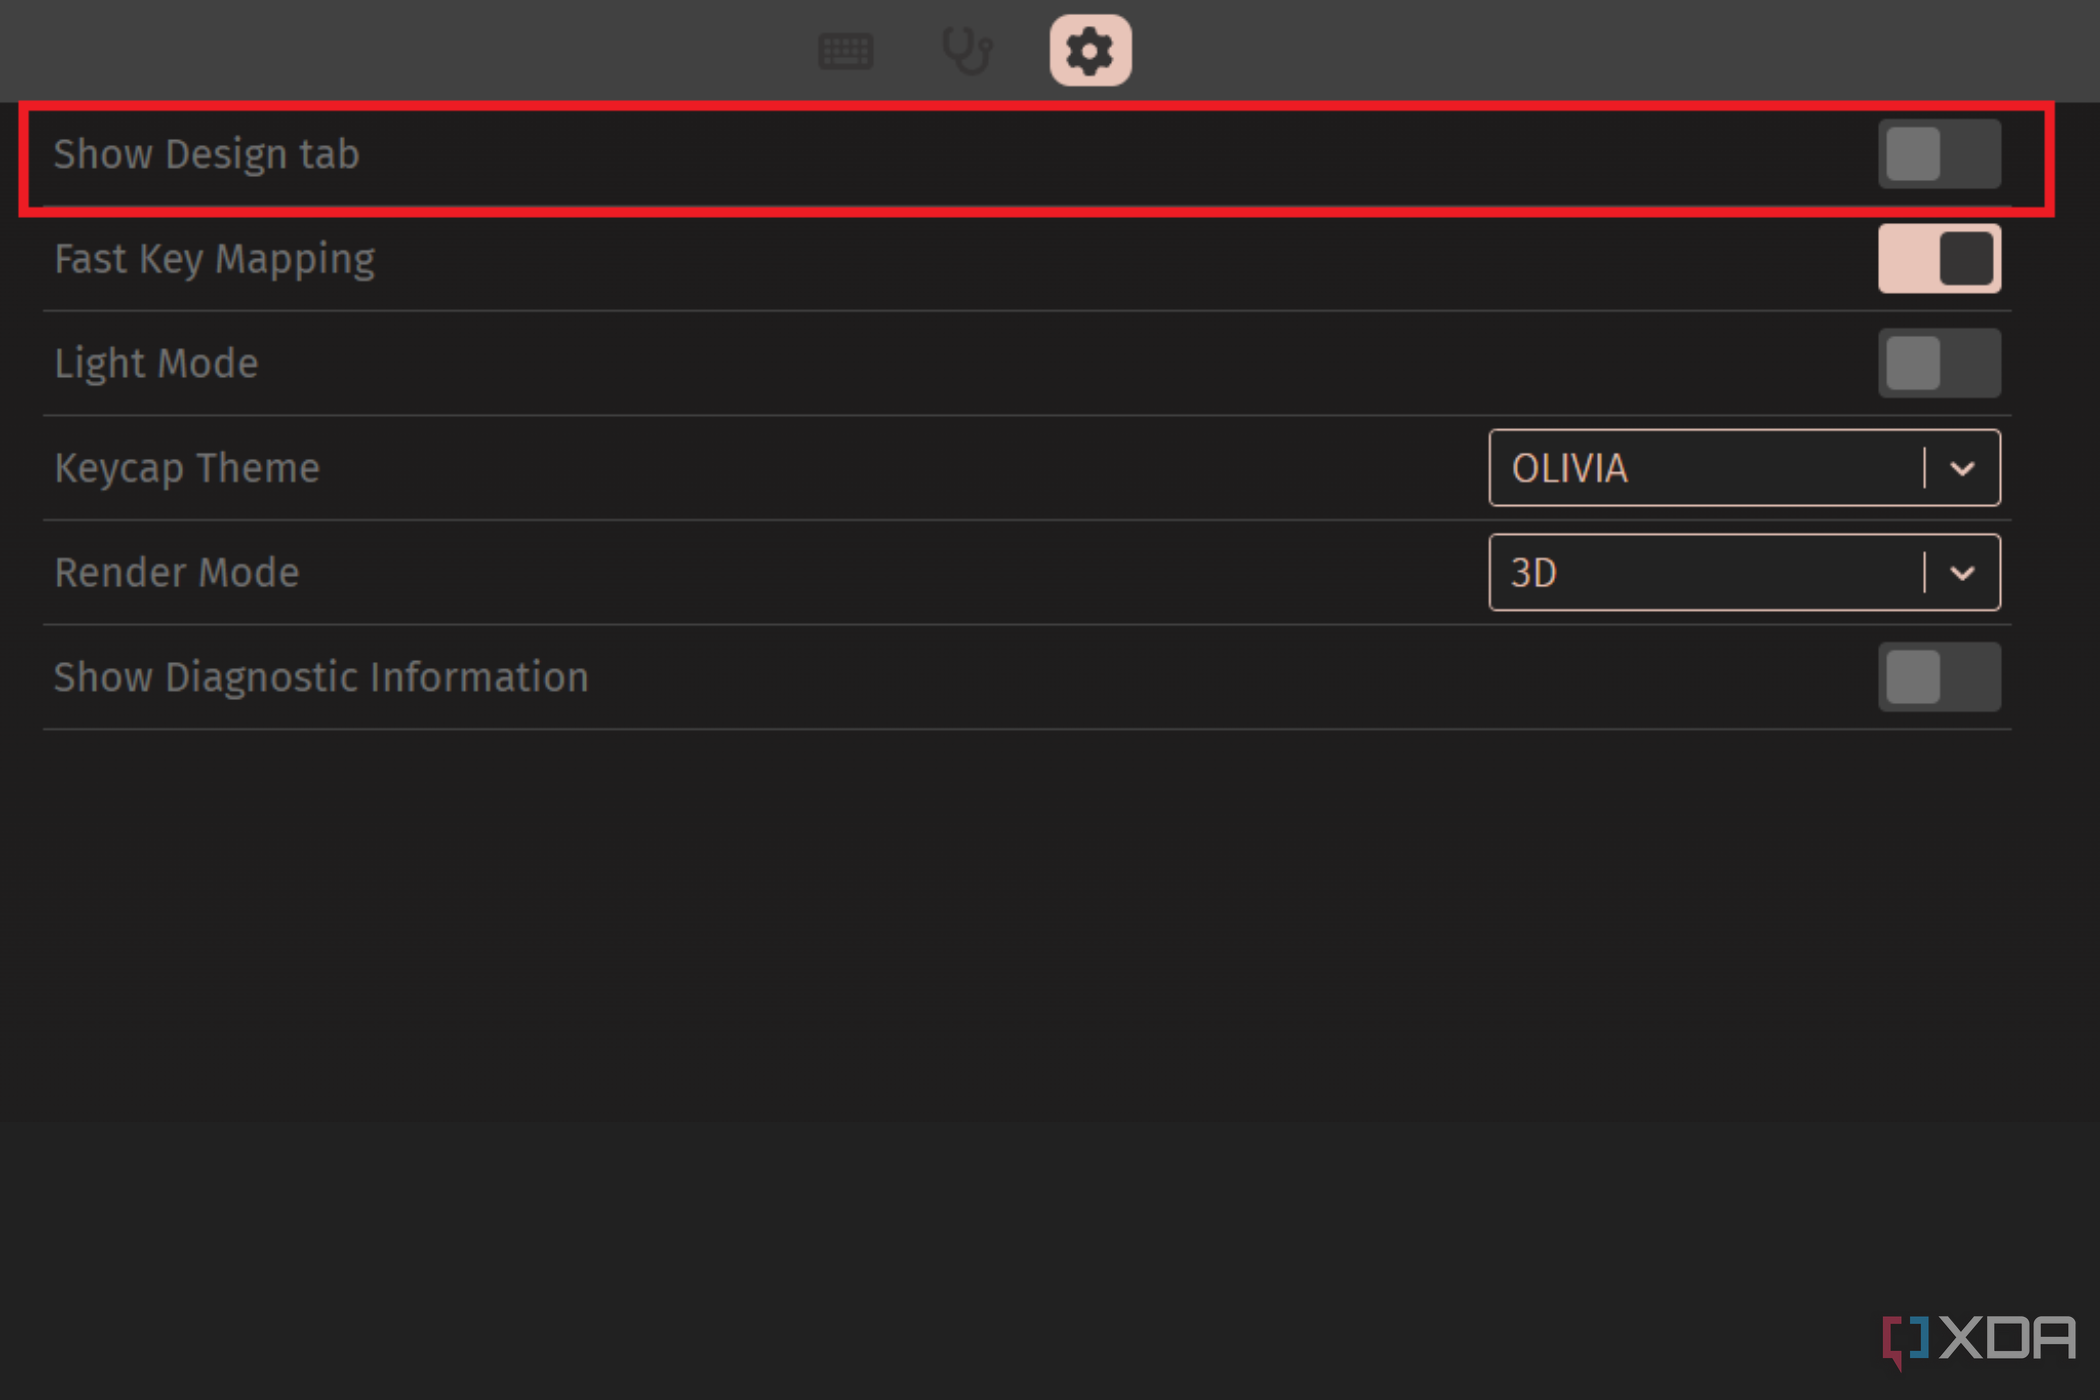Viewport: 2100px width, 1400px height.
Task: Expand the Keycap Theme dropdown
Action: tap(1966, 467)
